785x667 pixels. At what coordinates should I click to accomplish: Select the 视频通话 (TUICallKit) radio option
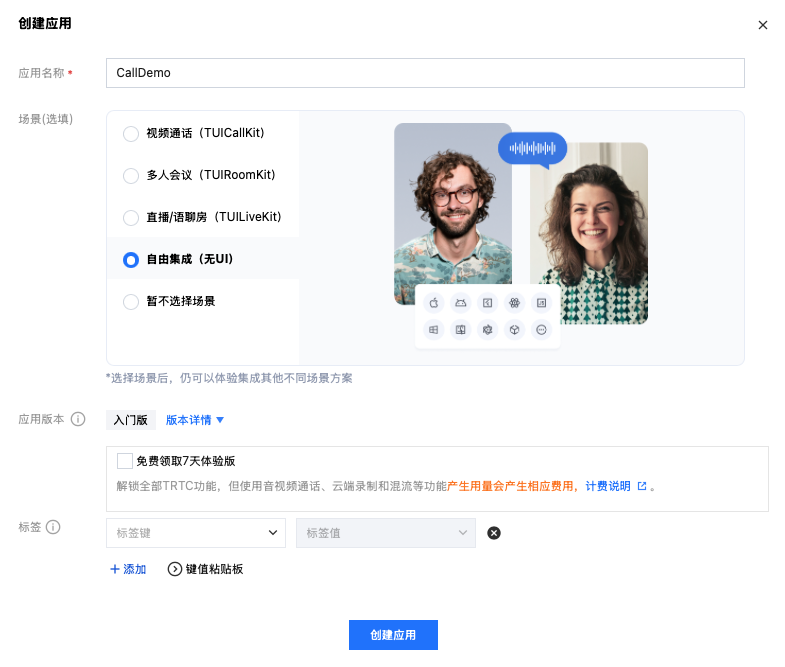pos(131,133)
